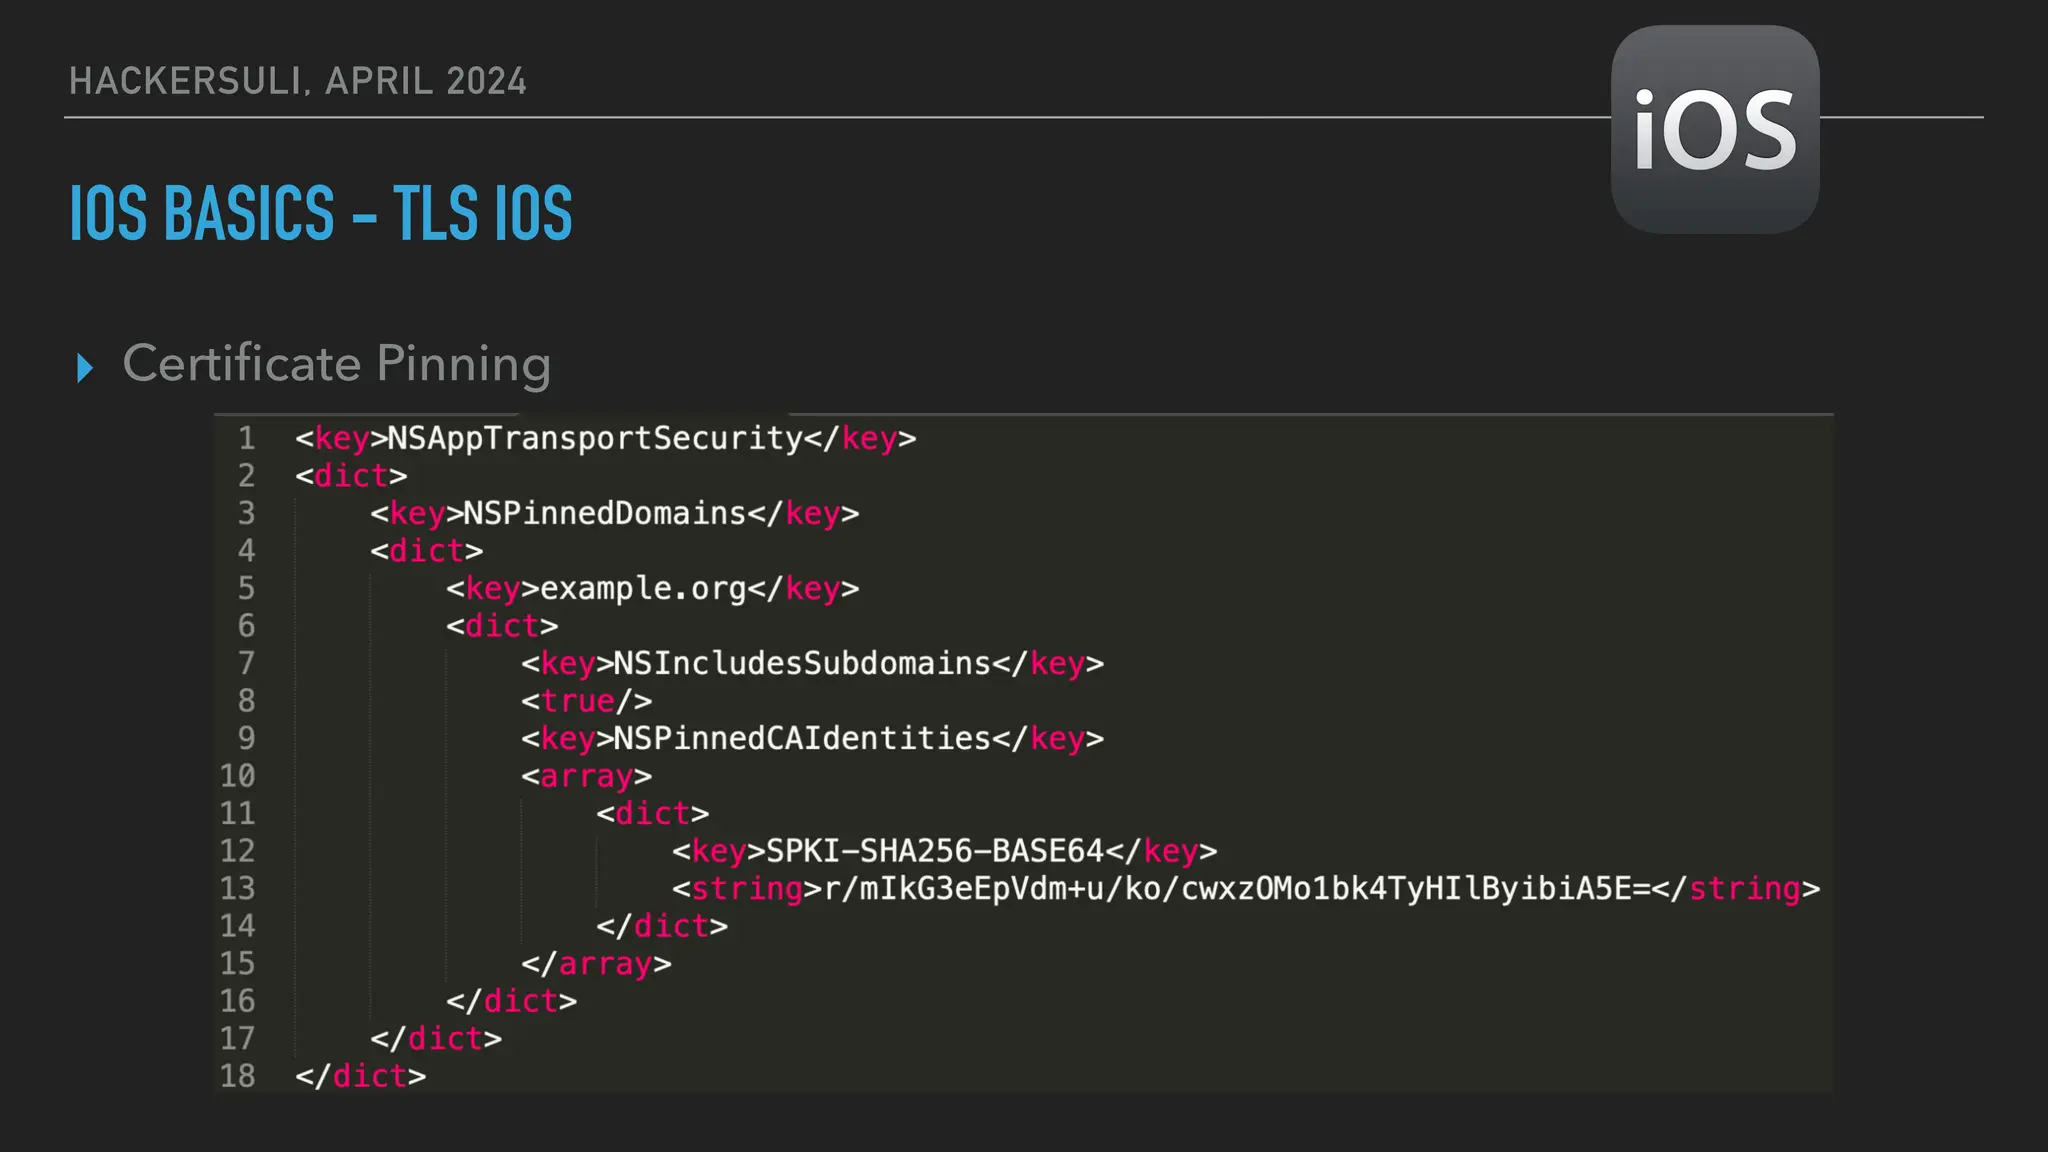Click the 'IOS BASICS – TLS IOS' title
2048x1152 pixels.
coord(321,213)
